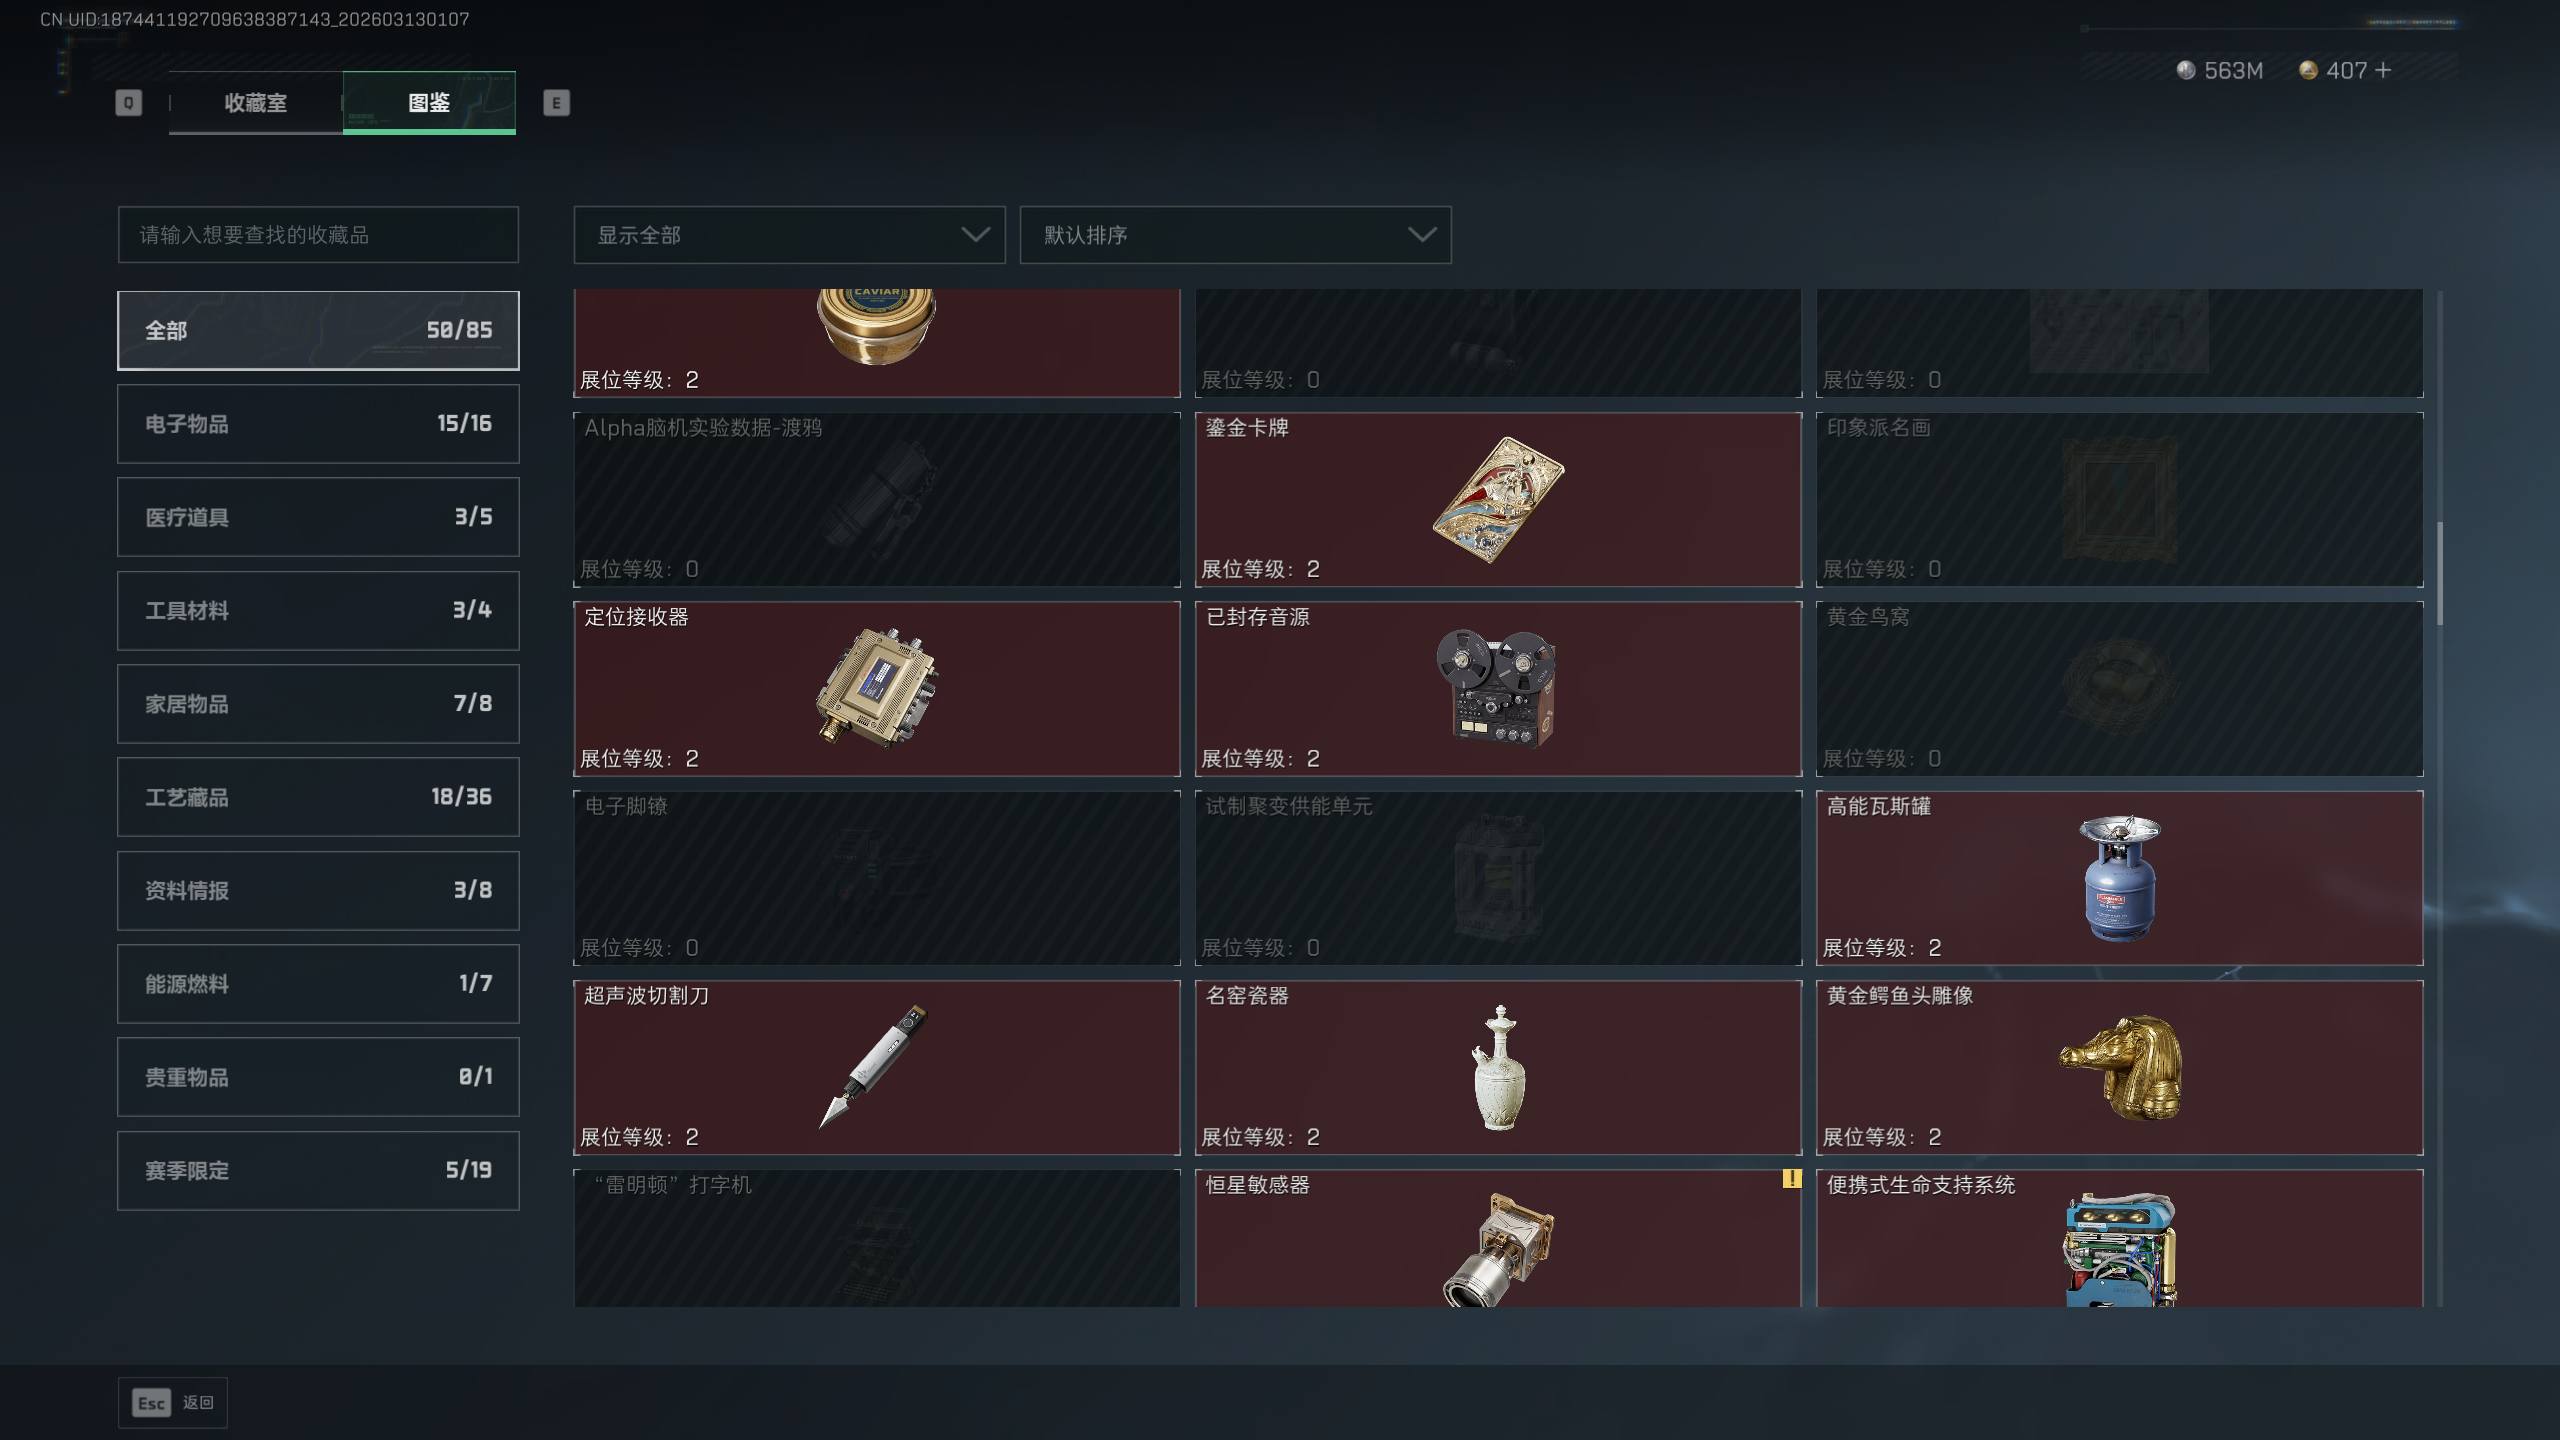Image resolution: width=2560 pixels, height=1440 pixels.
Task: Switch to the 图鉴 tab
Action: pos(429,102)
